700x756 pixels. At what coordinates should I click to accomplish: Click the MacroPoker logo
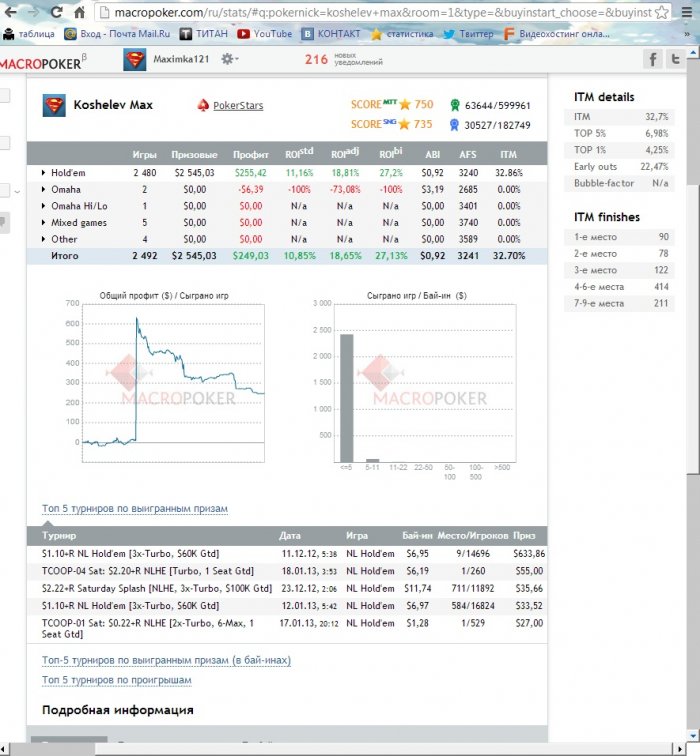43,62
